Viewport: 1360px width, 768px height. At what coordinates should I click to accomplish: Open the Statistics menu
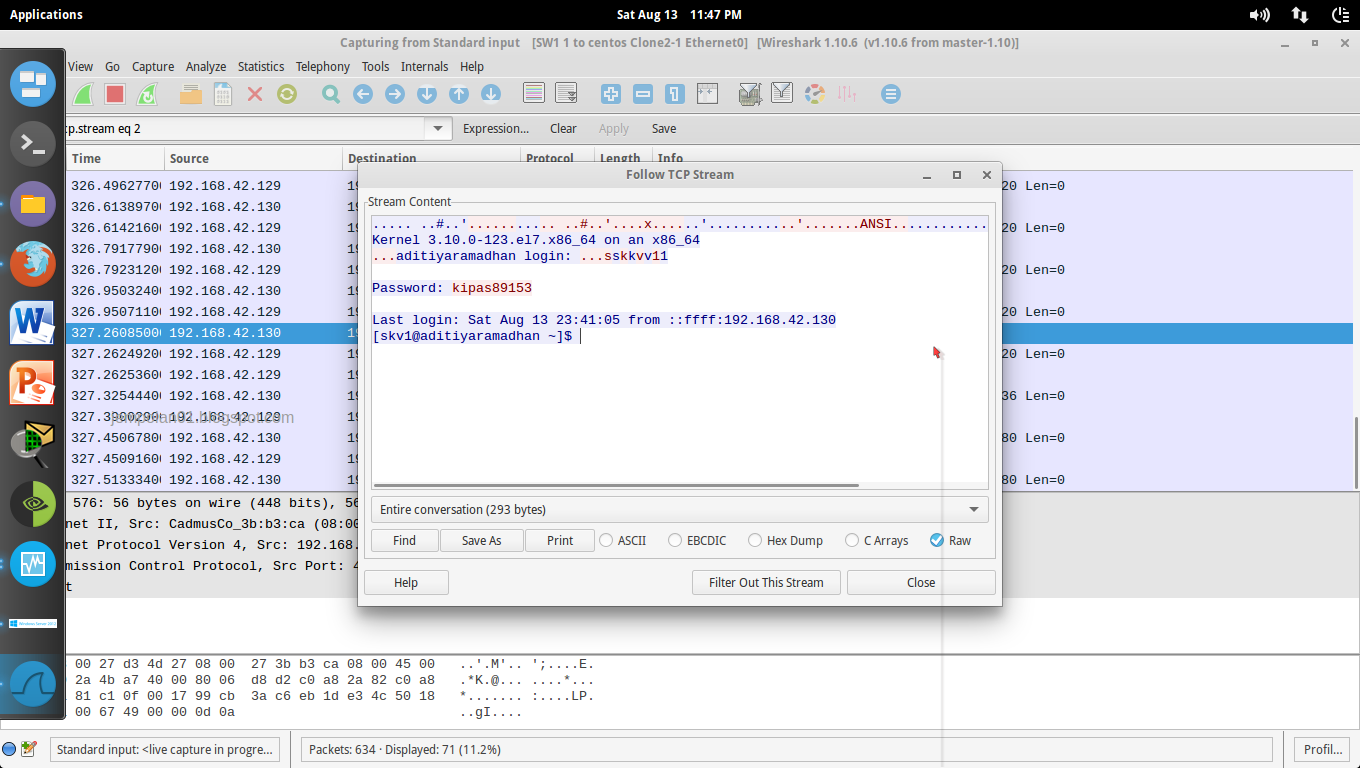point(261,66)
